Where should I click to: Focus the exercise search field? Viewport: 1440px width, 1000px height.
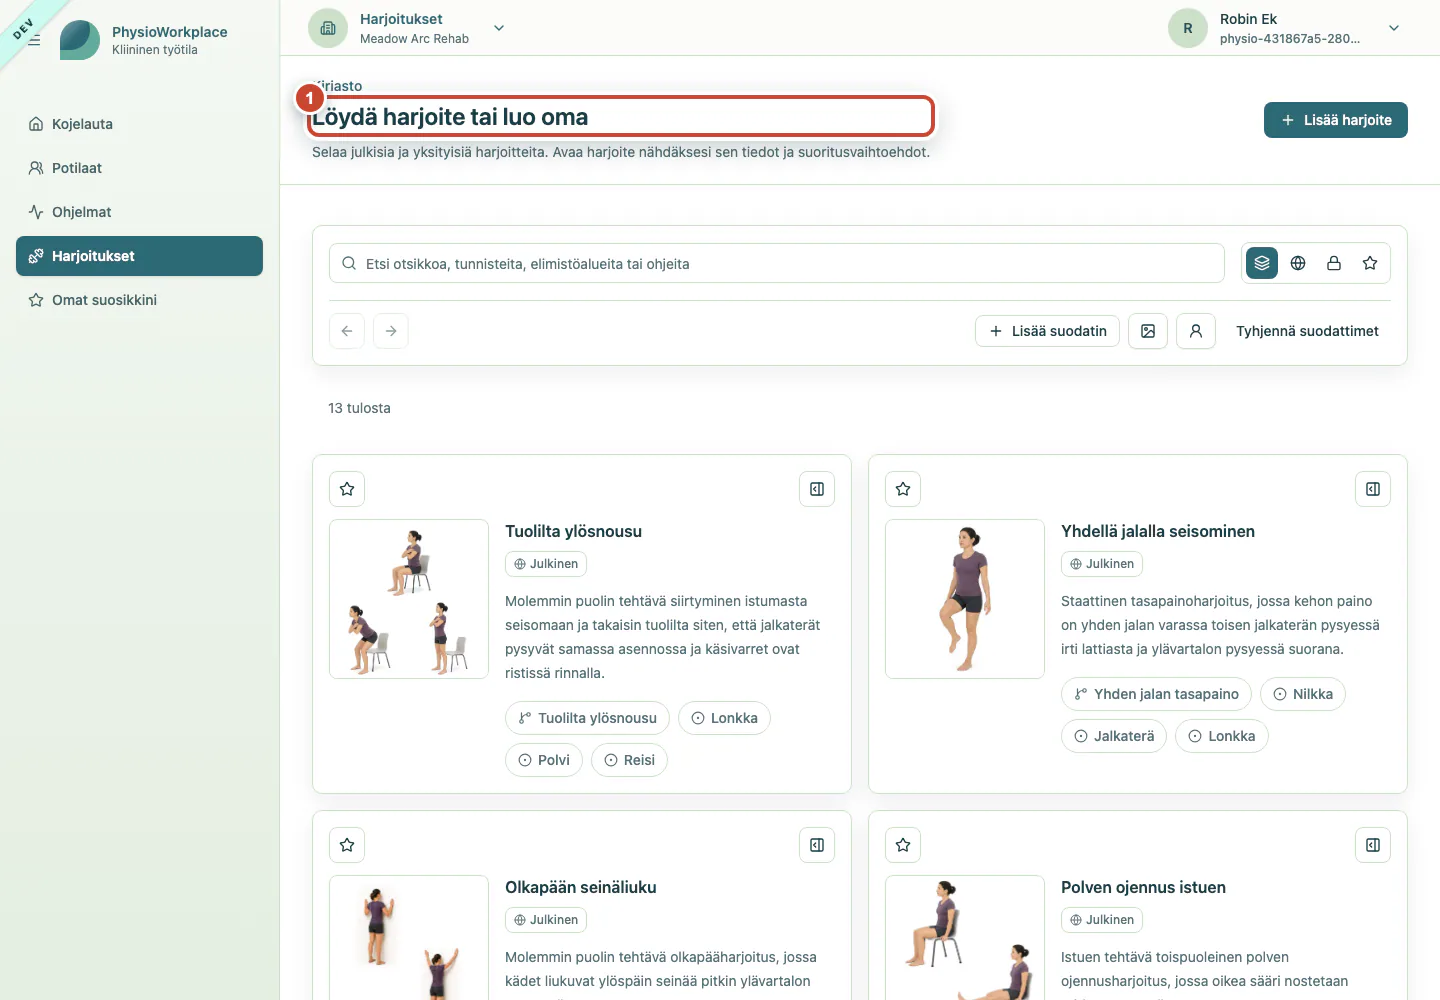click(777, 264)
